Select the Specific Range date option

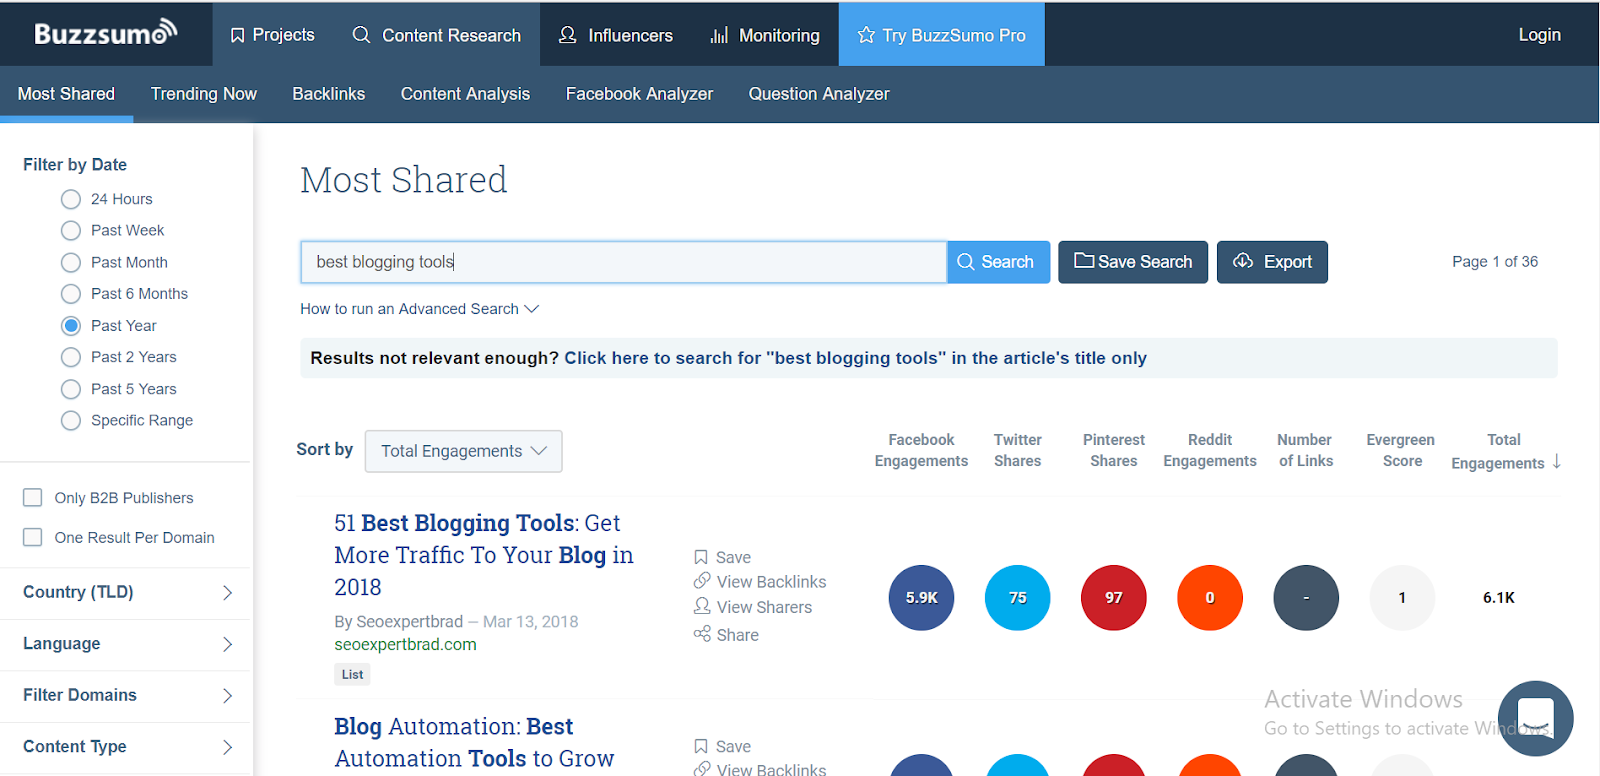(x=71, y=421)
